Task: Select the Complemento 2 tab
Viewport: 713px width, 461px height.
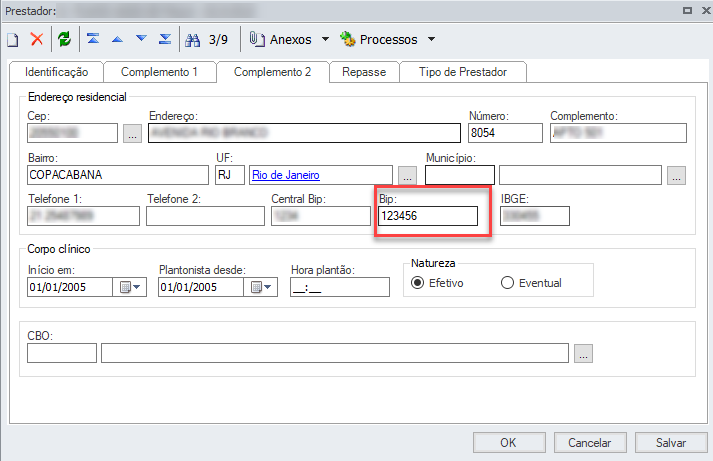Action: (272, 72)
